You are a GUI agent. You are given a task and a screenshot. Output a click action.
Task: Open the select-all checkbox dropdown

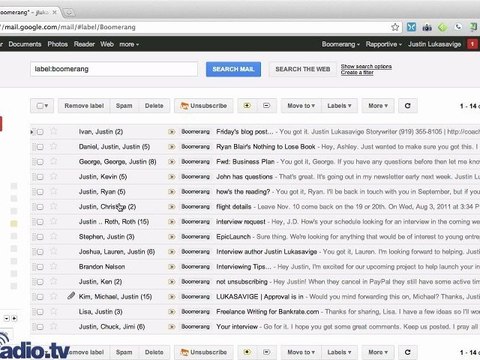[x=42, y=106]
